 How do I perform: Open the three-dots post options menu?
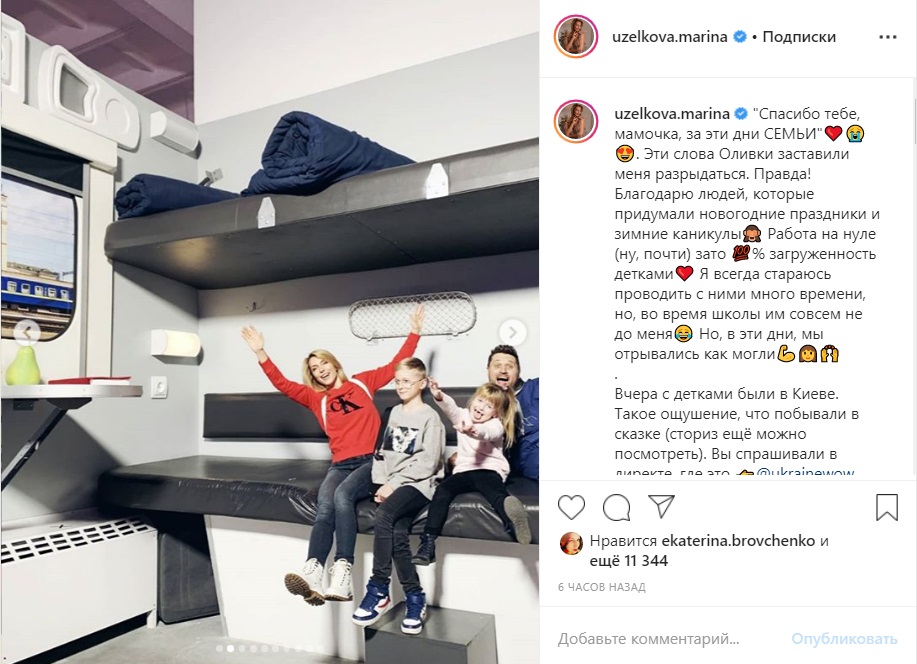tap(888, 37)
